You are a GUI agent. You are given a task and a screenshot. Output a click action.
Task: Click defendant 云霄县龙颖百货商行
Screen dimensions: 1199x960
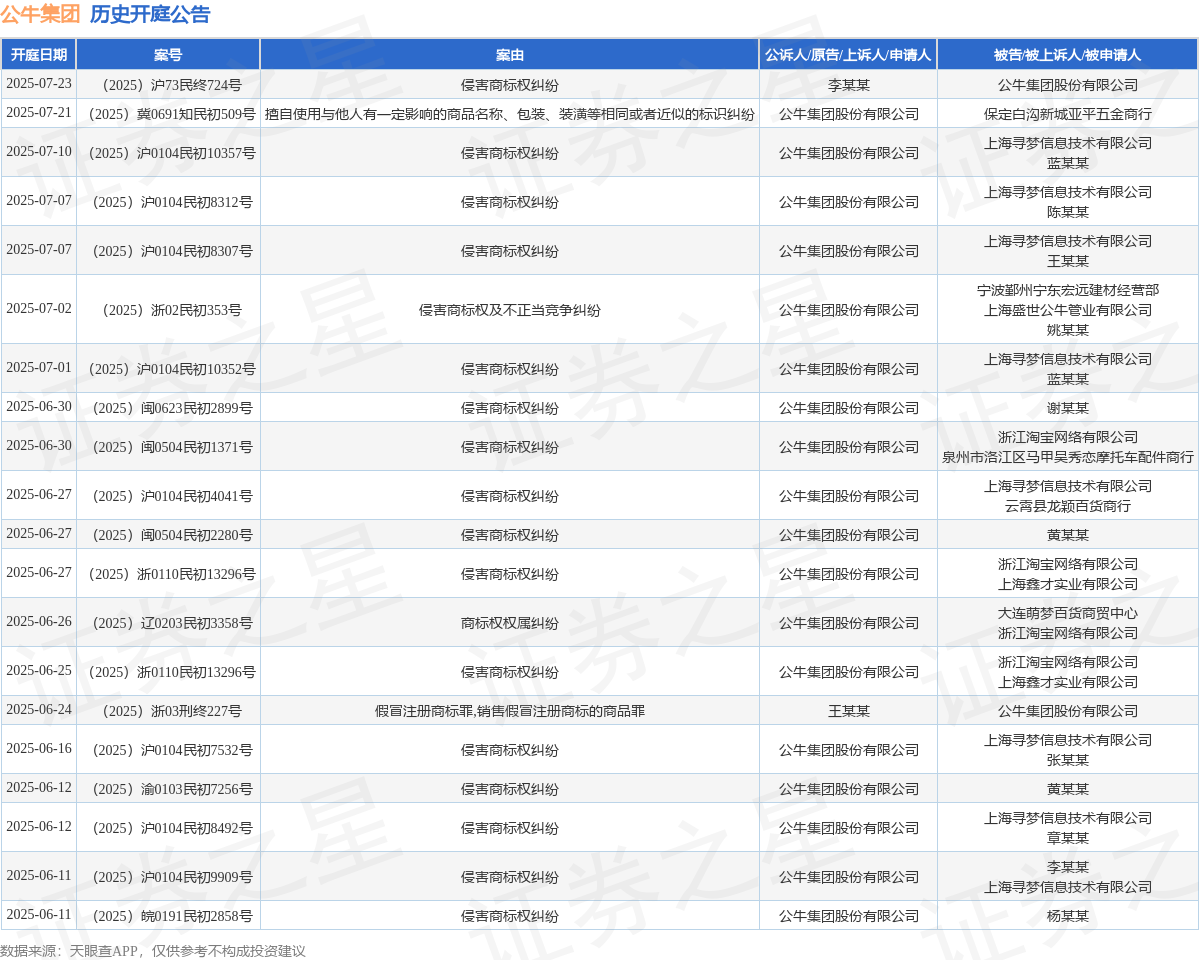pyautogui.click(x=1067, y=506)
